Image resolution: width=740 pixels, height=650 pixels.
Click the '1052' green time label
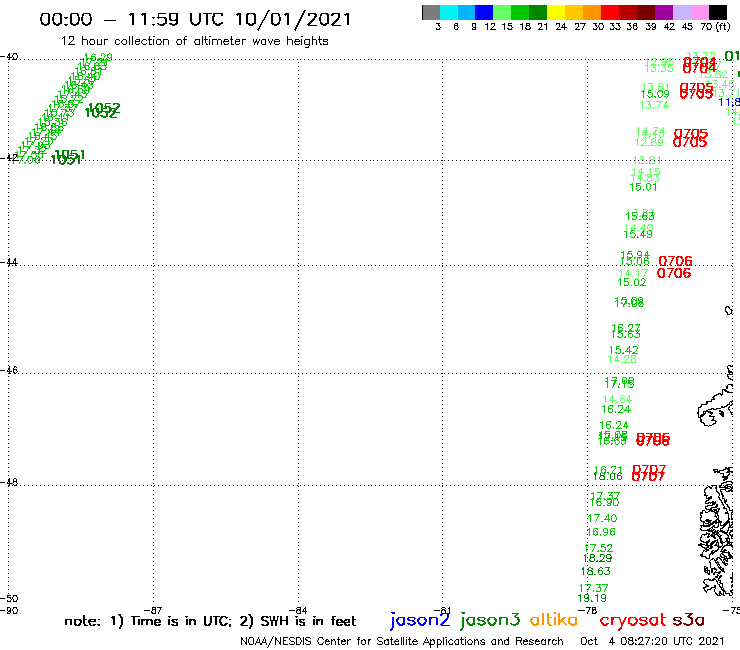coord(102,110)
